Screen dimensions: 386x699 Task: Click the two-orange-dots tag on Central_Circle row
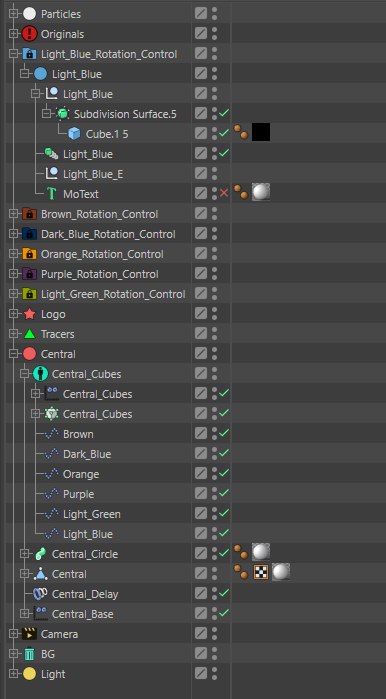point(241,552)
